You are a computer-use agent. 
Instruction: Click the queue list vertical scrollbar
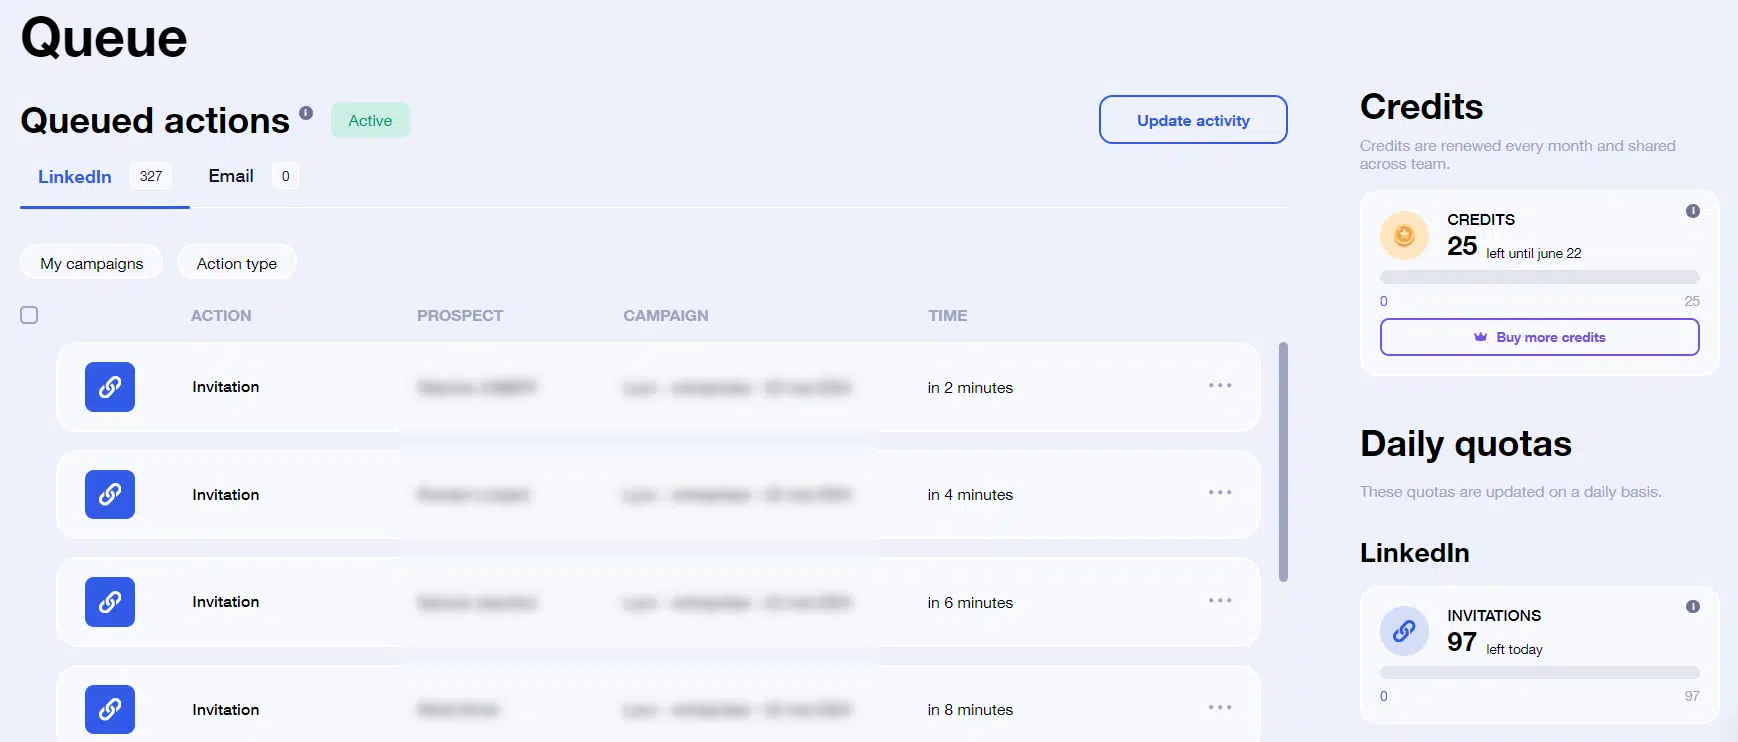click(x=1283, y=461)
